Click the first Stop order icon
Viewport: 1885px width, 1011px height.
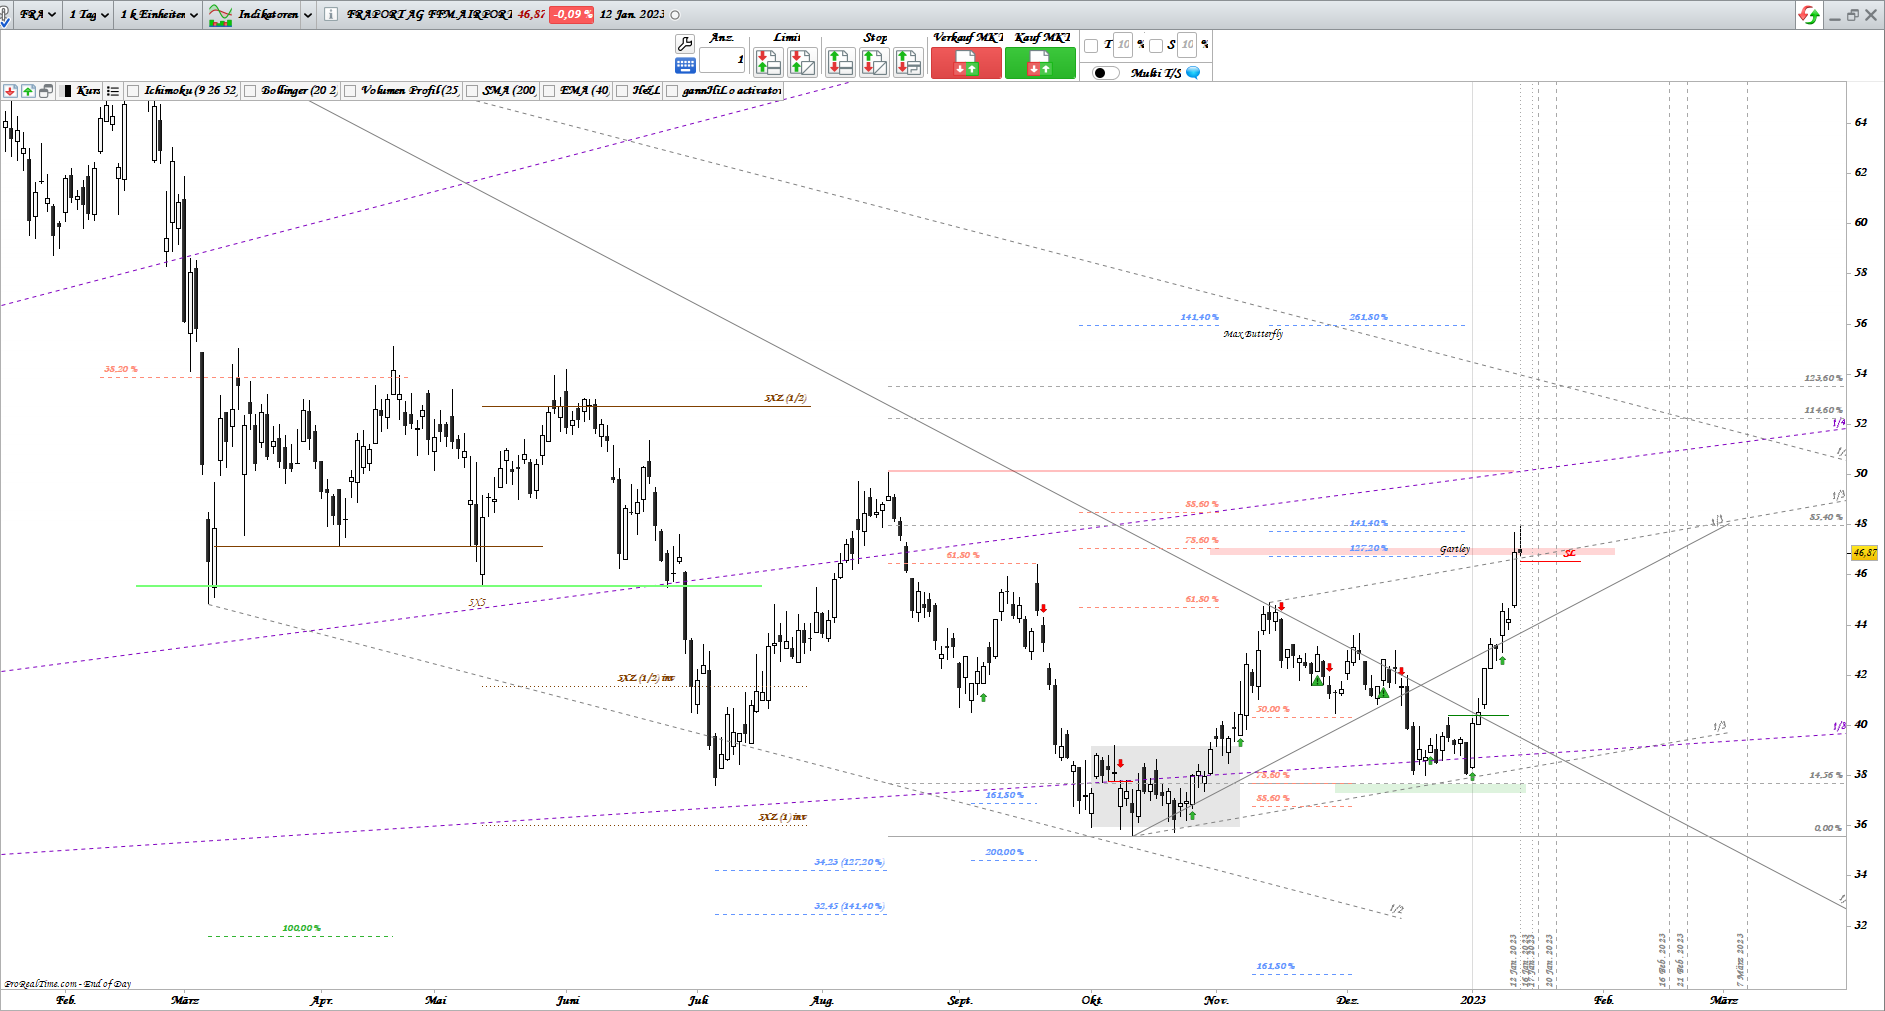pyautogui.click(x=840, y=62)
